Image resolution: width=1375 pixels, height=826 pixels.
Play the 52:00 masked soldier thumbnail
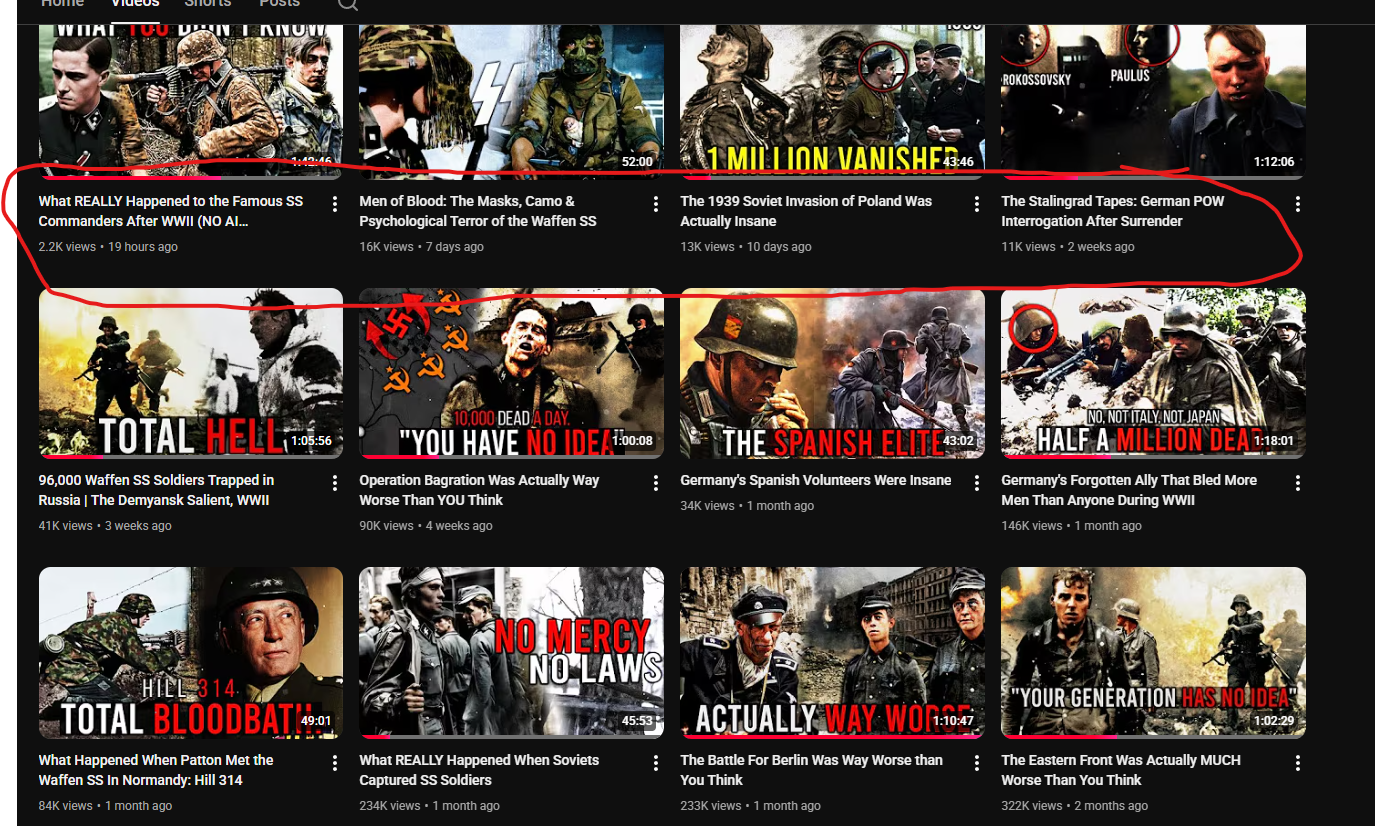[x=512, y=100]
